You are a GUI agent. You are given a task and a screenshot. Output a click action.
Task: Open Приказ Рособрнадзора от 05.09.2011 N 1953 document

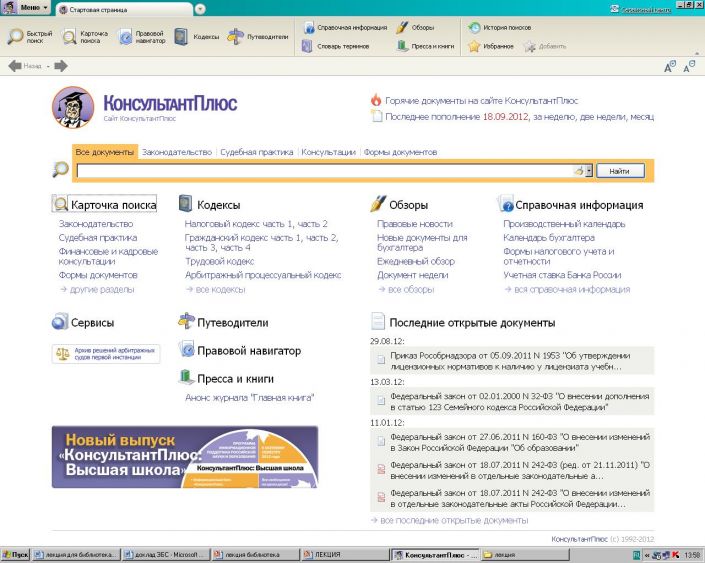click(x=512, y=361)
